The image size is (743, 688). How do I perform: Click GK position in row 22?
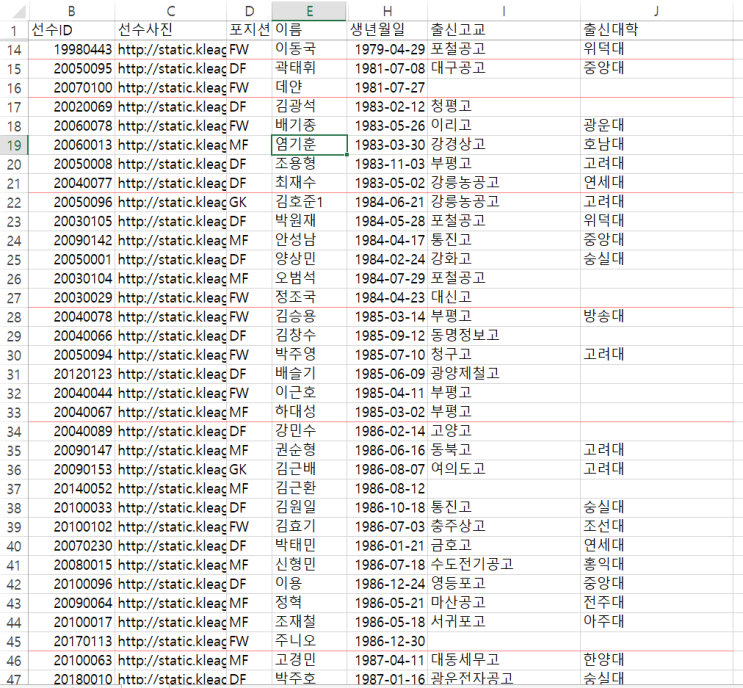click(249, 202)
